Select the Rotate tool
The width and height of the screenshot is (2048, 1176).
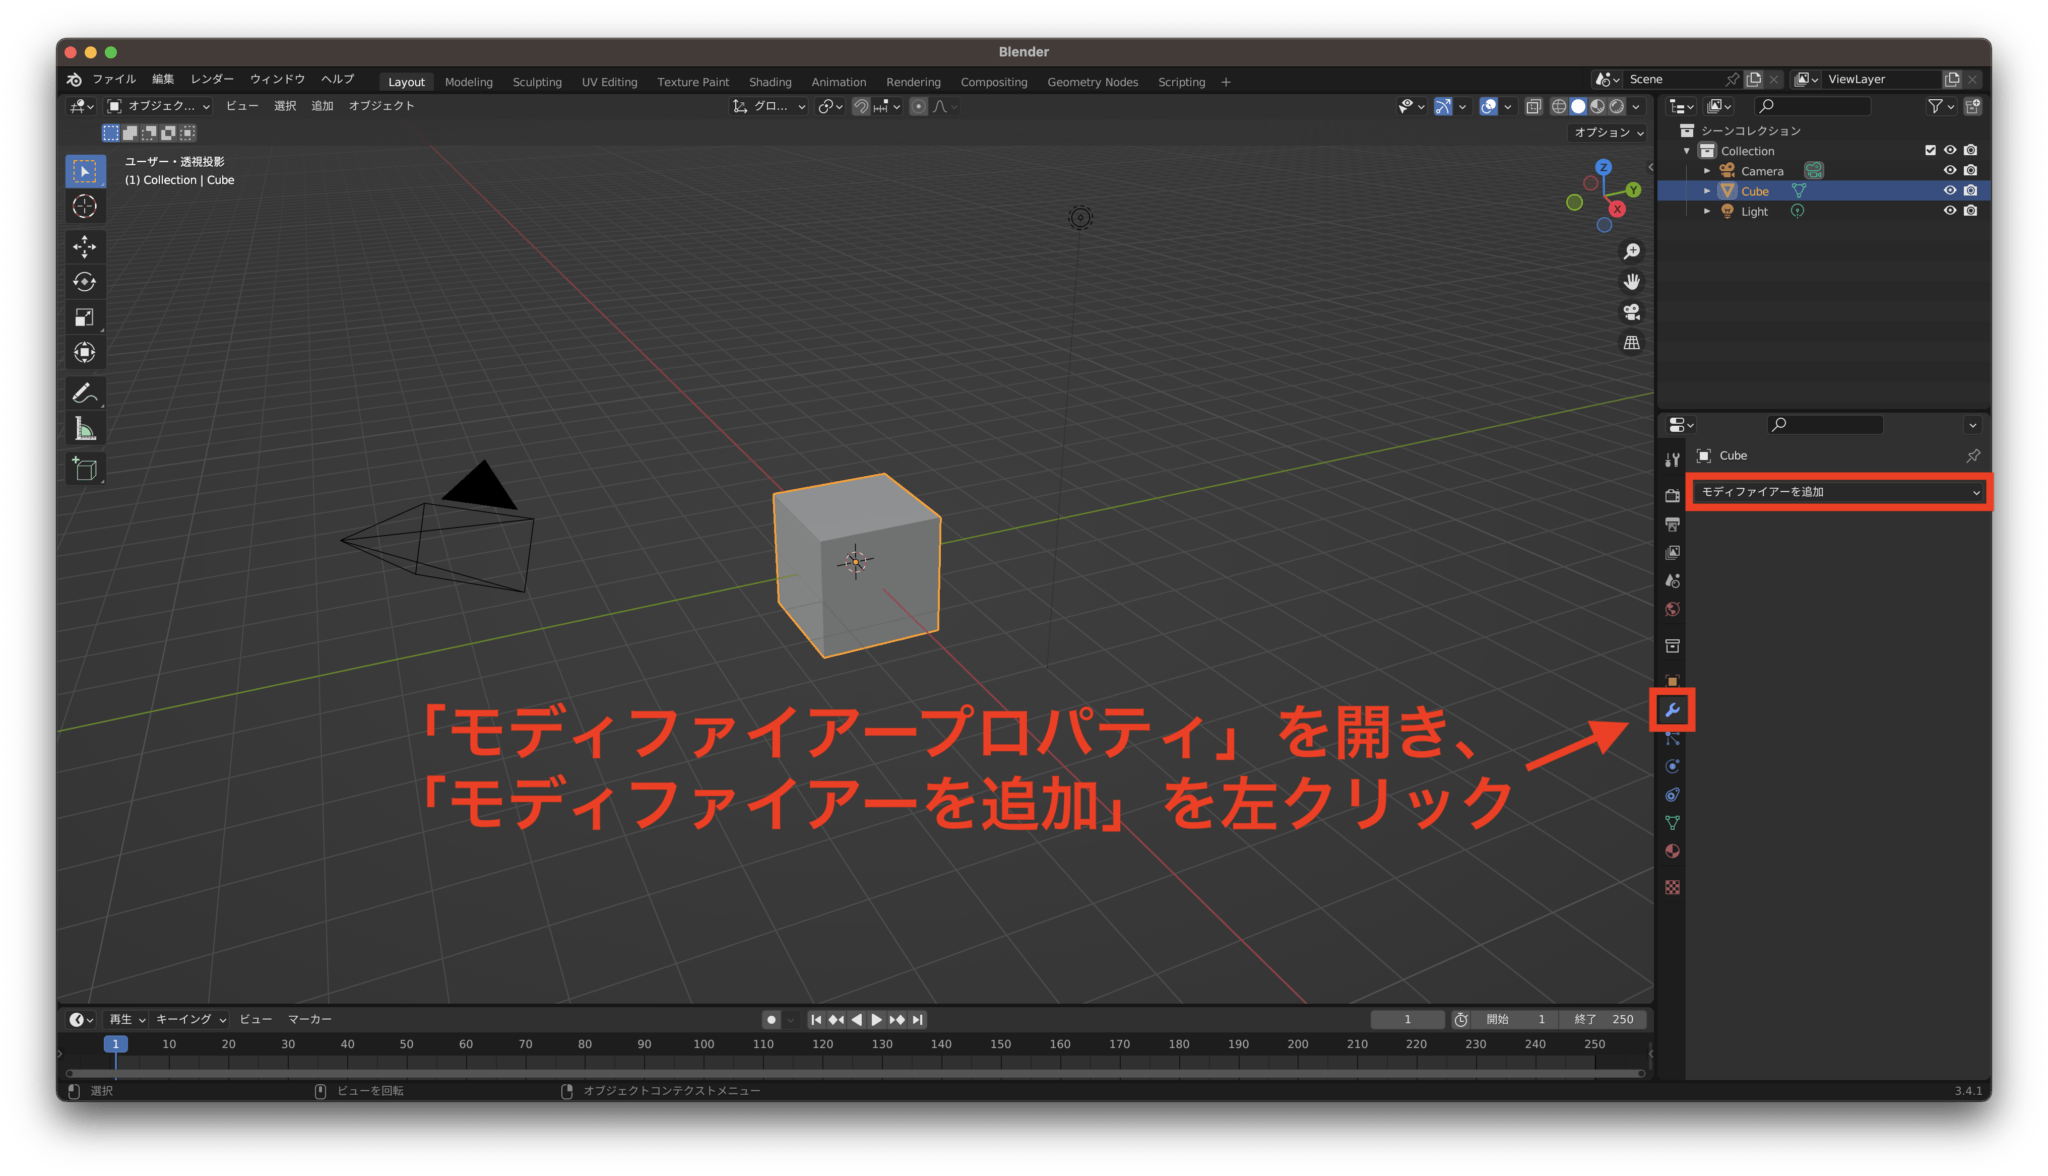(85, 281)
